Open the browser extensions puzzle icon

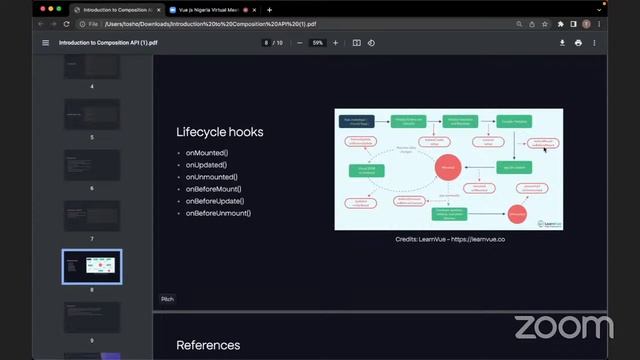point(560,24)
